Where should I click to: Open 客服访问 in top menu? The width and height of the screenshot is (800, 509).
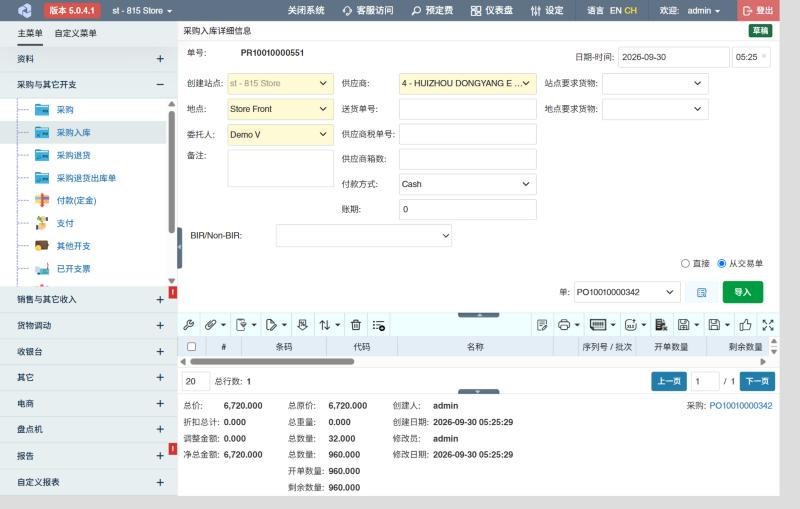pyautogui.click(x=368, y=10)
